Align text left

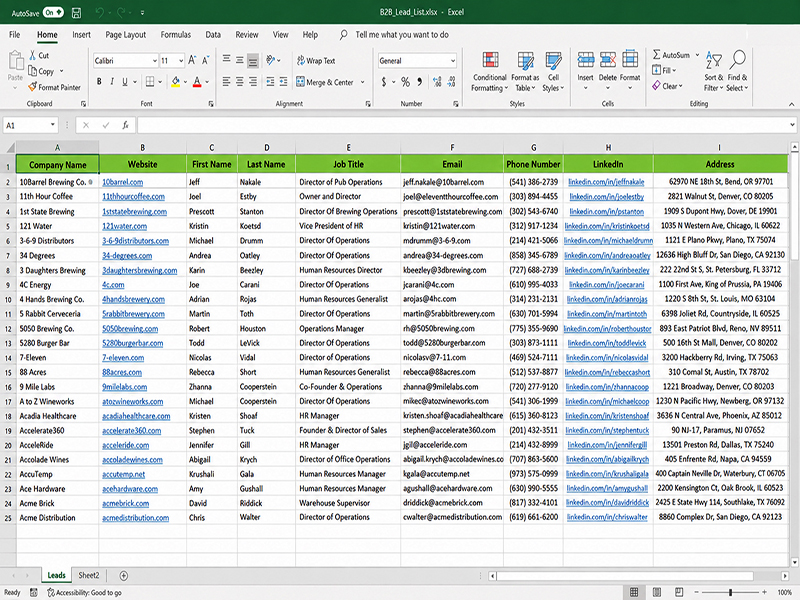(x=226, y=82)
